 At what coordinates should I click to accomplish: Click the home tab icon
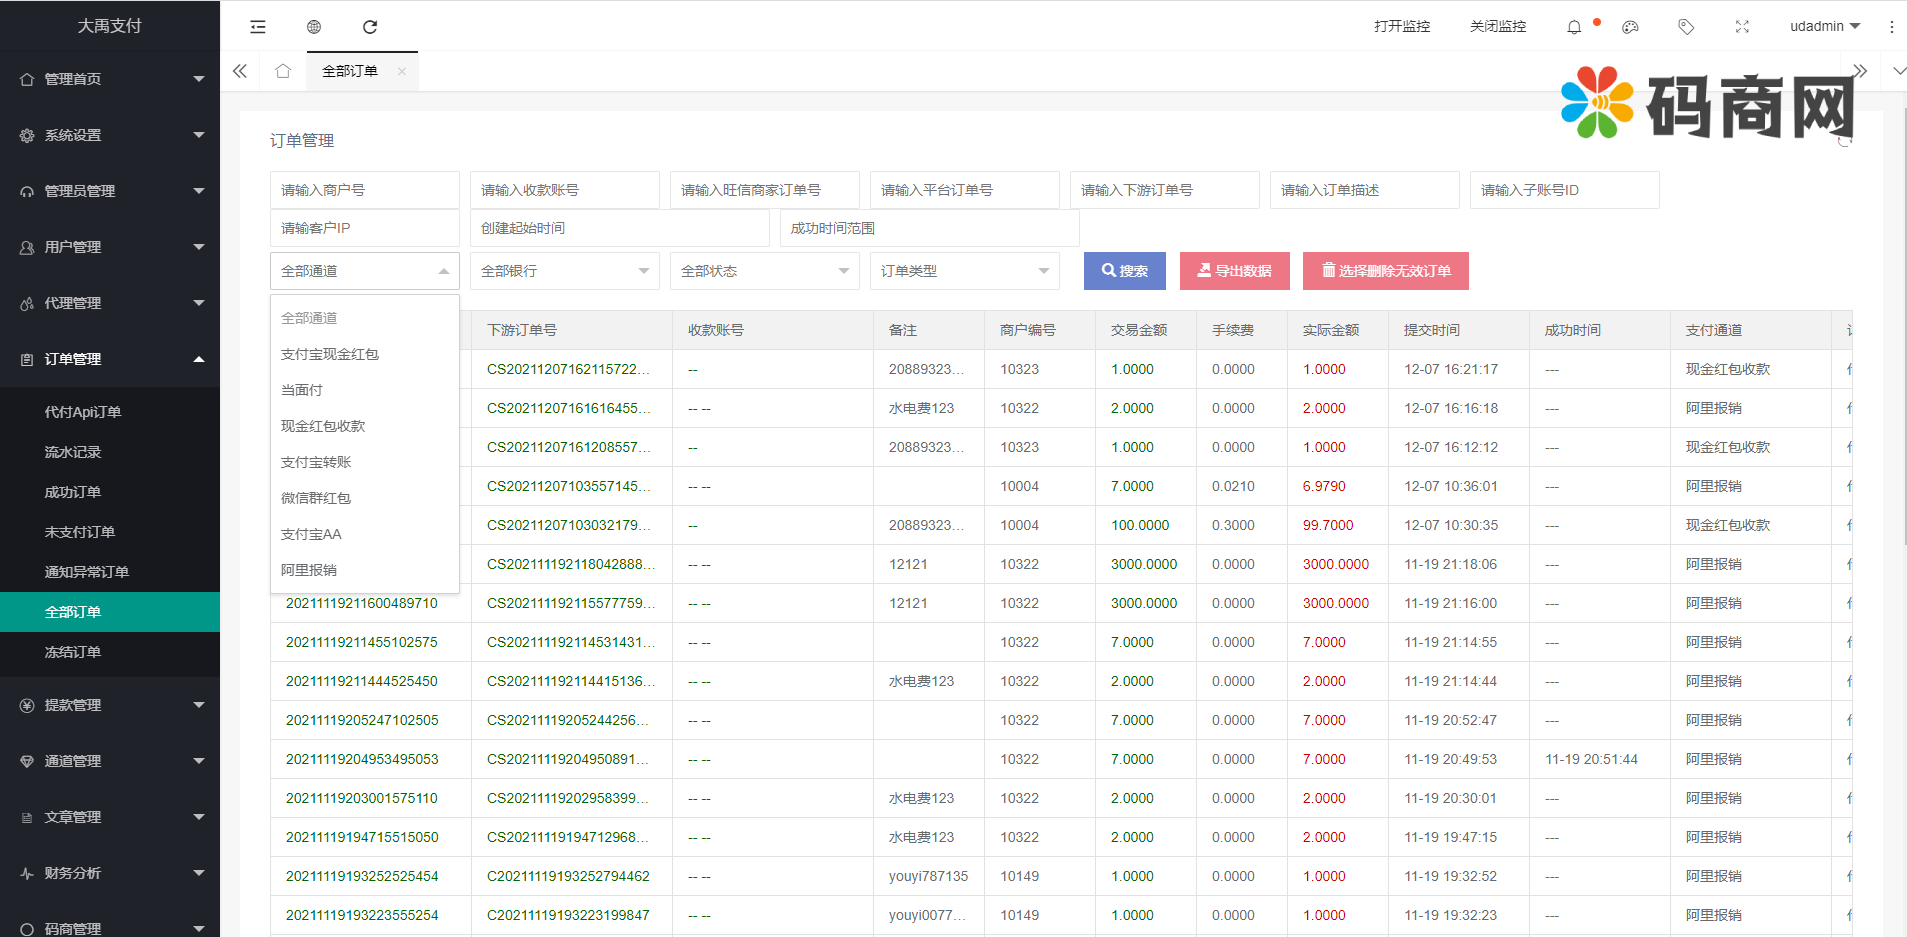pyautogui.click(x=283, y=71)
